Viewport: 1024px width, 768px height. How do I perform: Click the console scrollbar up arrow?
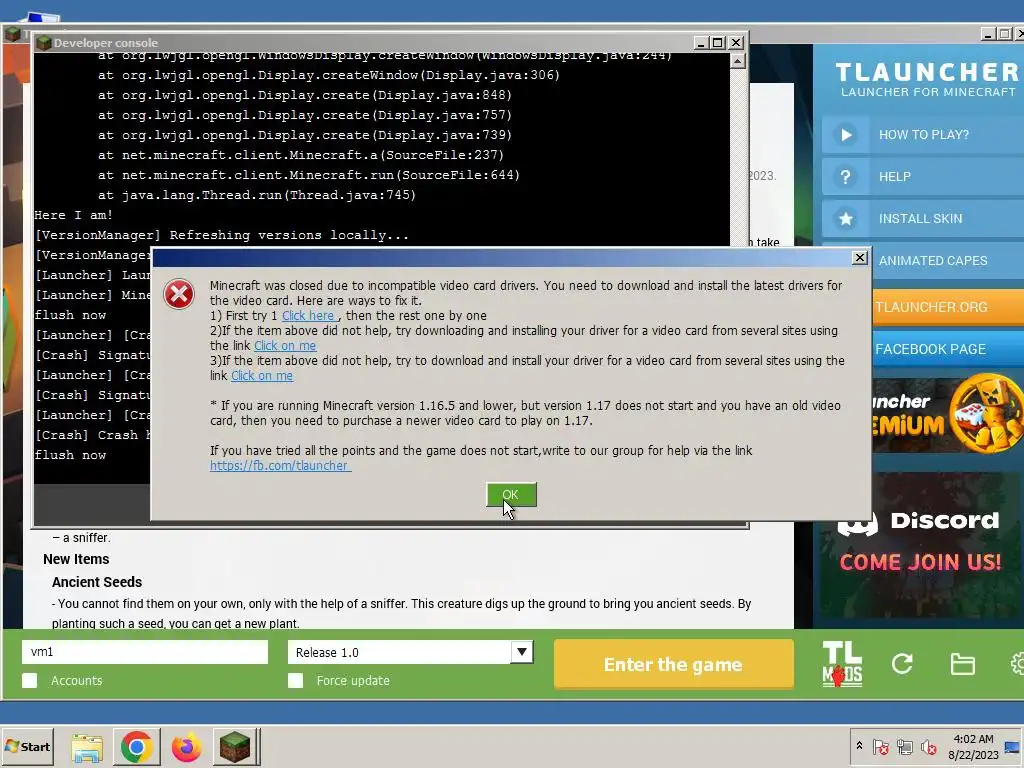(x=738, y=61)
